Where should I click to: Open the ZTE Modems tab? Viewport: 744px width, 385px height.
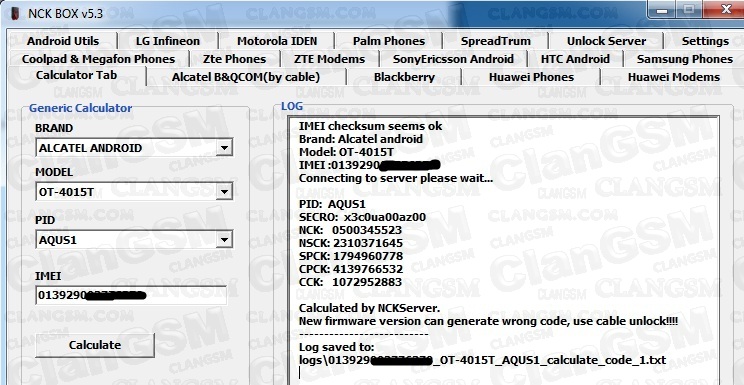[x=329, y=59]
